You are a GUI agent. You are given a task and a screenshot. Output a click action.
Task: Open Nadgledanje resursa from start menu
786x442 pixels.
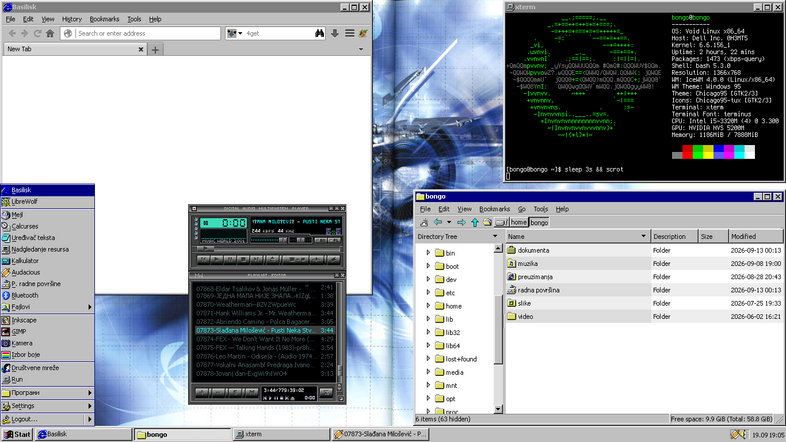(47, 249)
